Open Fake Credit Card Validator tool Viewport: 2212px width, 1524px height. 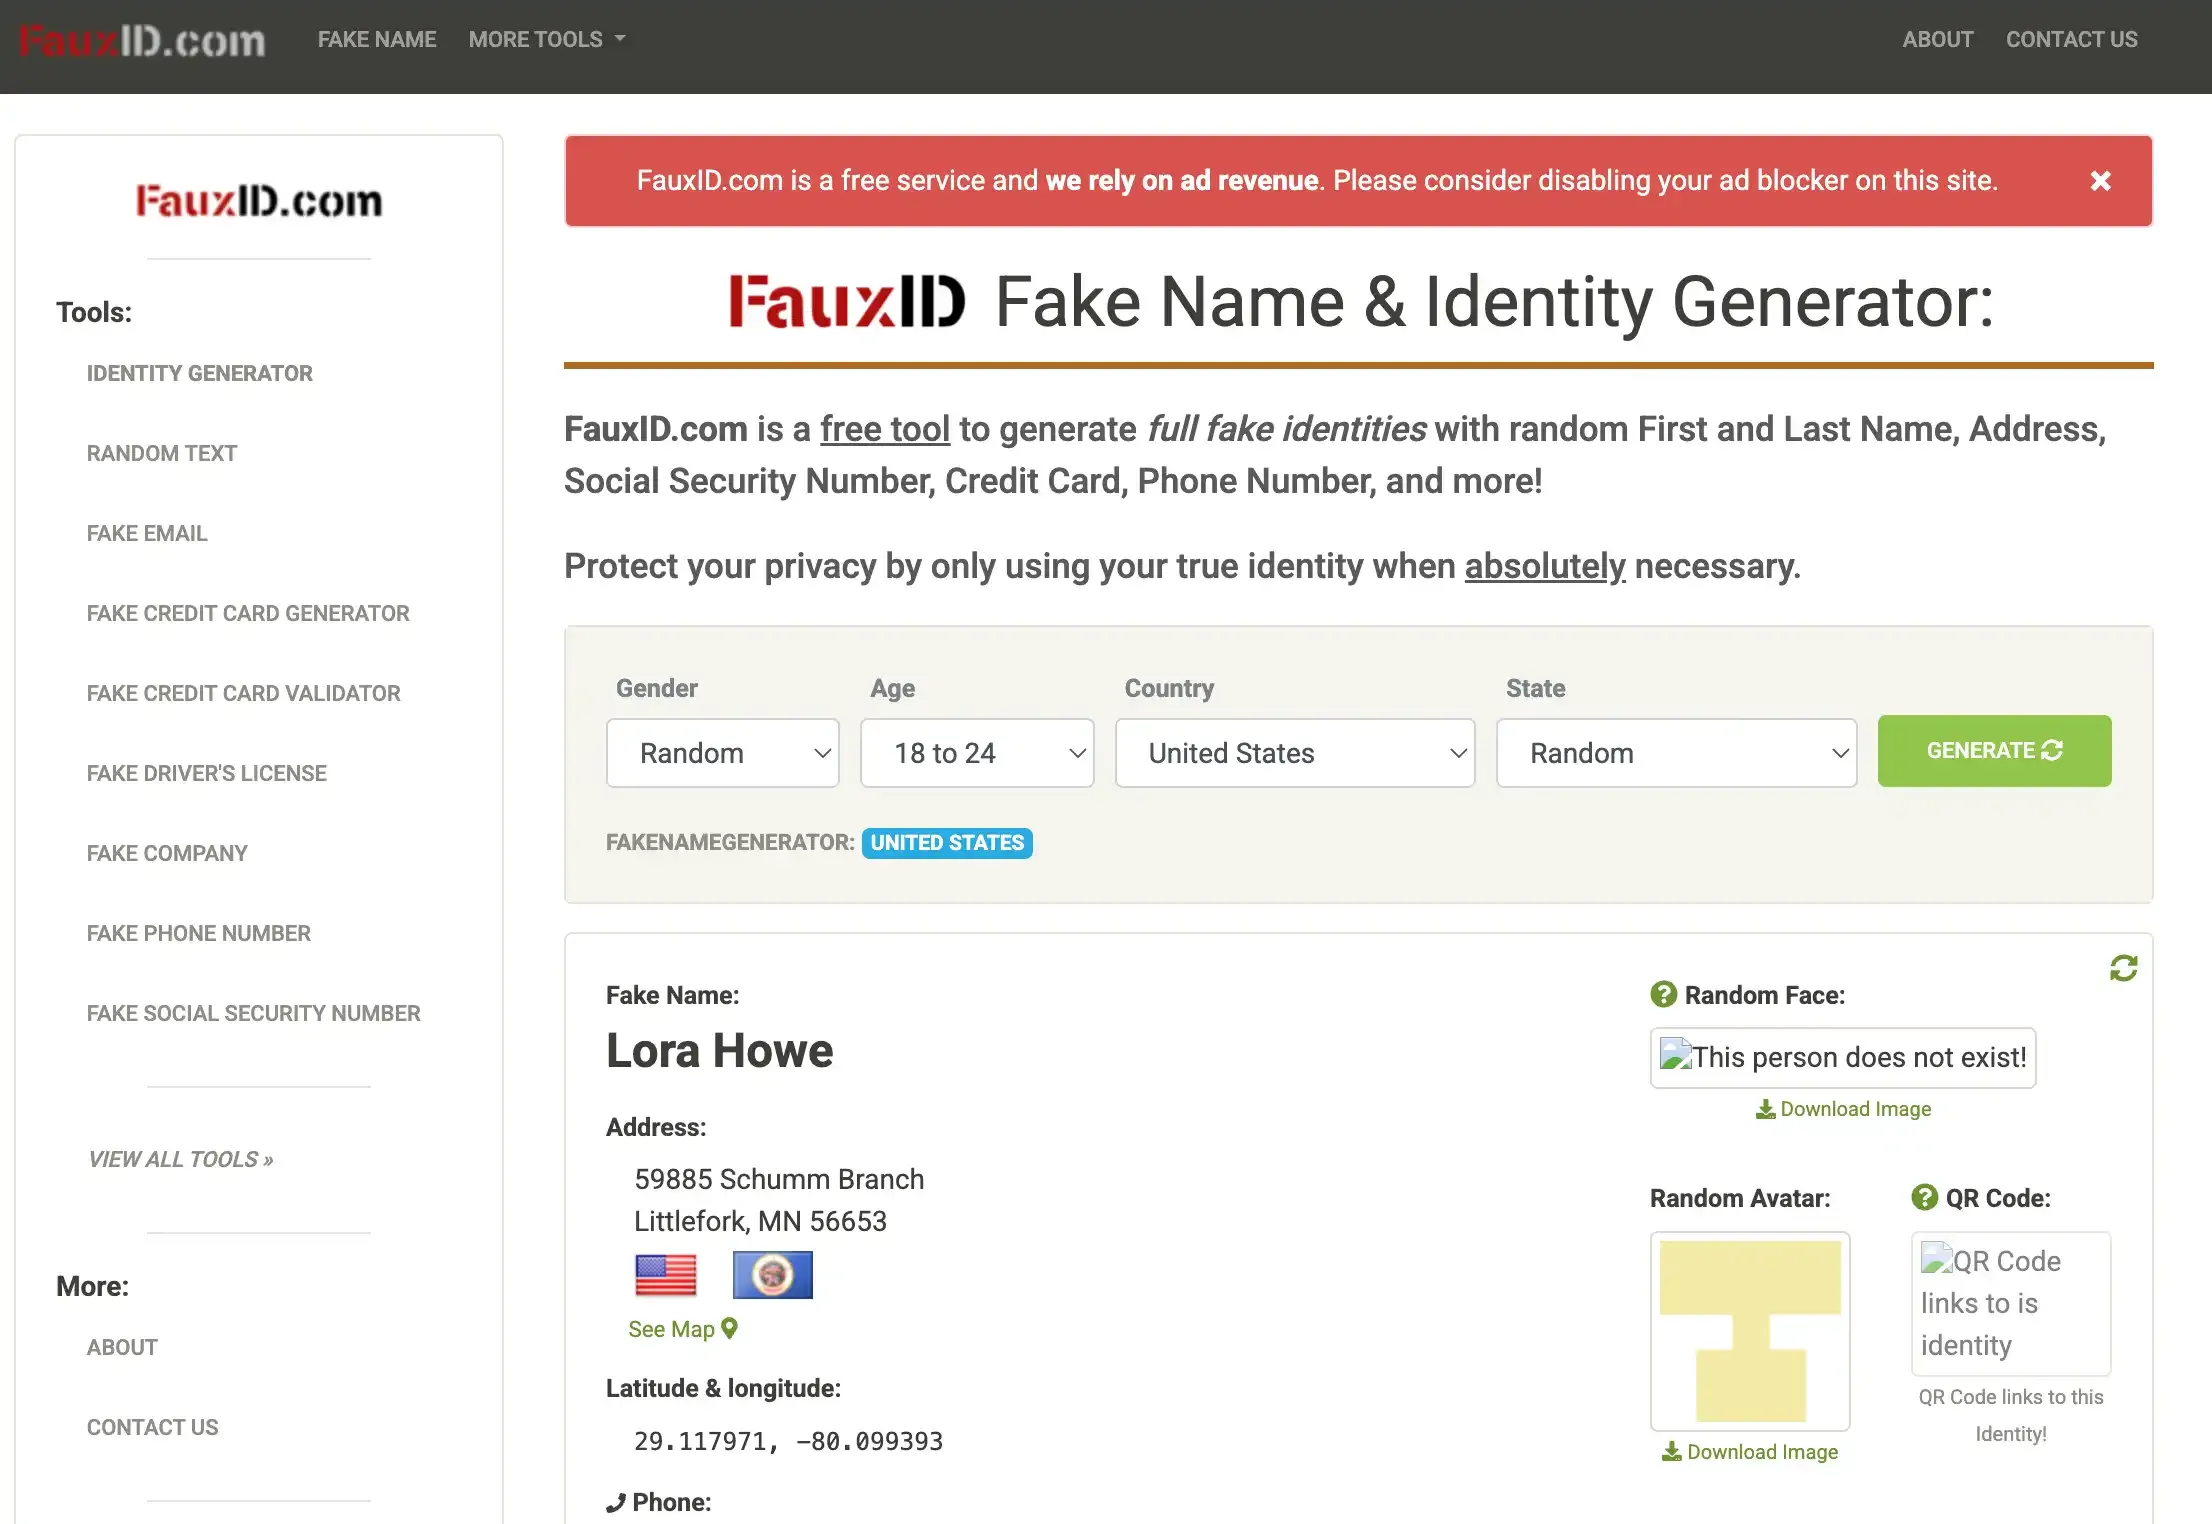pyautogui.click(x=243, y=693)
